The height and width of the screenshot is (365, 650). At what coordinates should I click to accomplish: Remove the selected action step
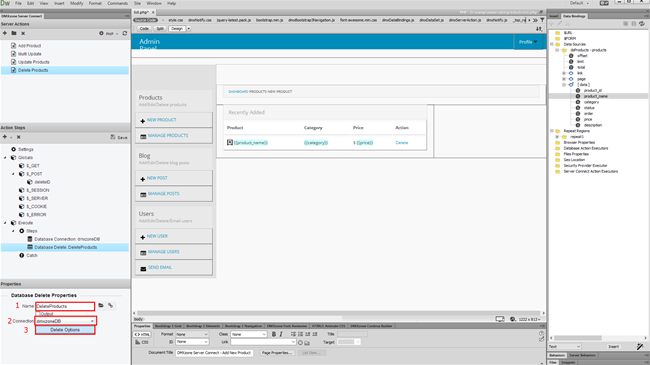pos(19,137)
